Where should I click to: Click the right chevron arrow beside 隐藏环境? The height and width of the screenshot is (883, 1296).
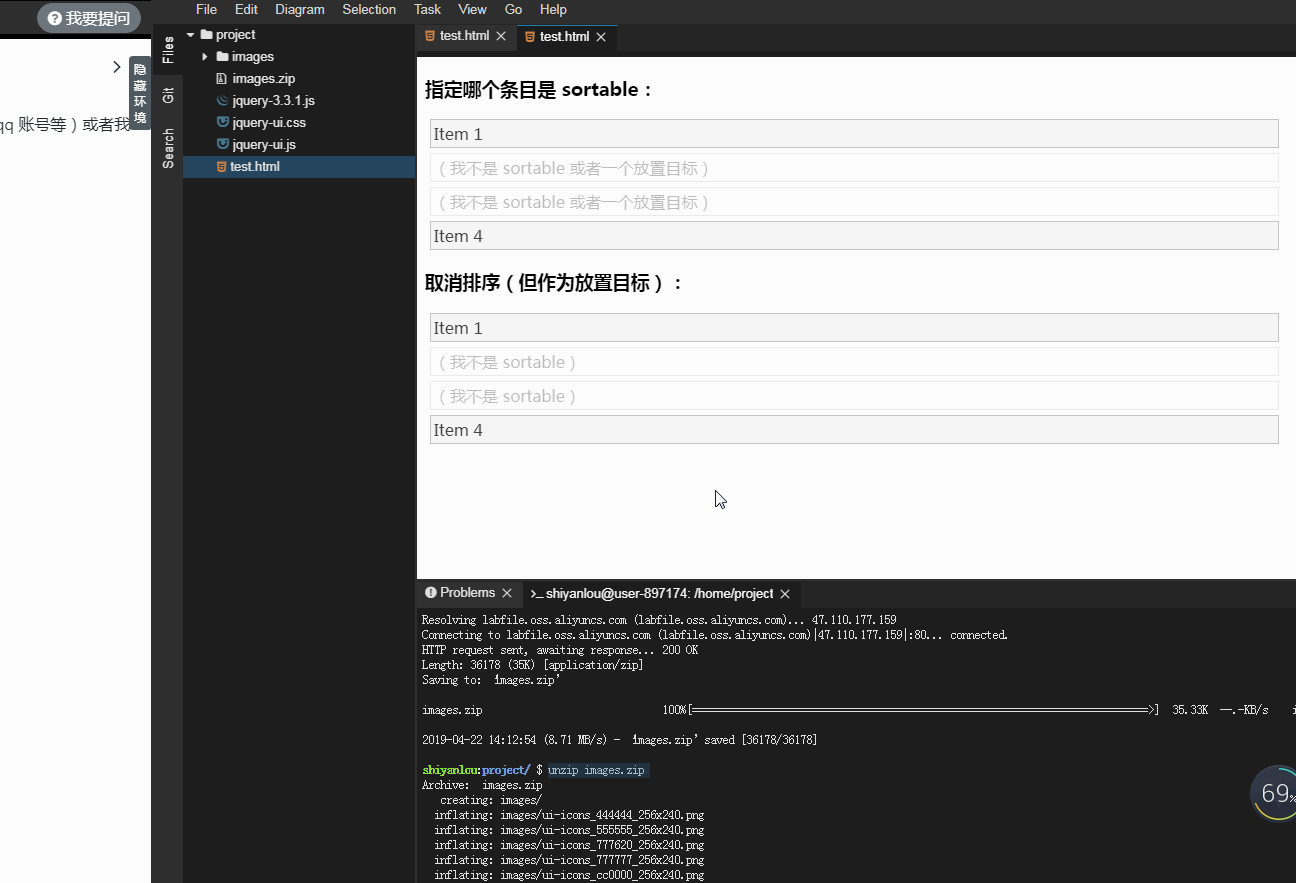117,67
